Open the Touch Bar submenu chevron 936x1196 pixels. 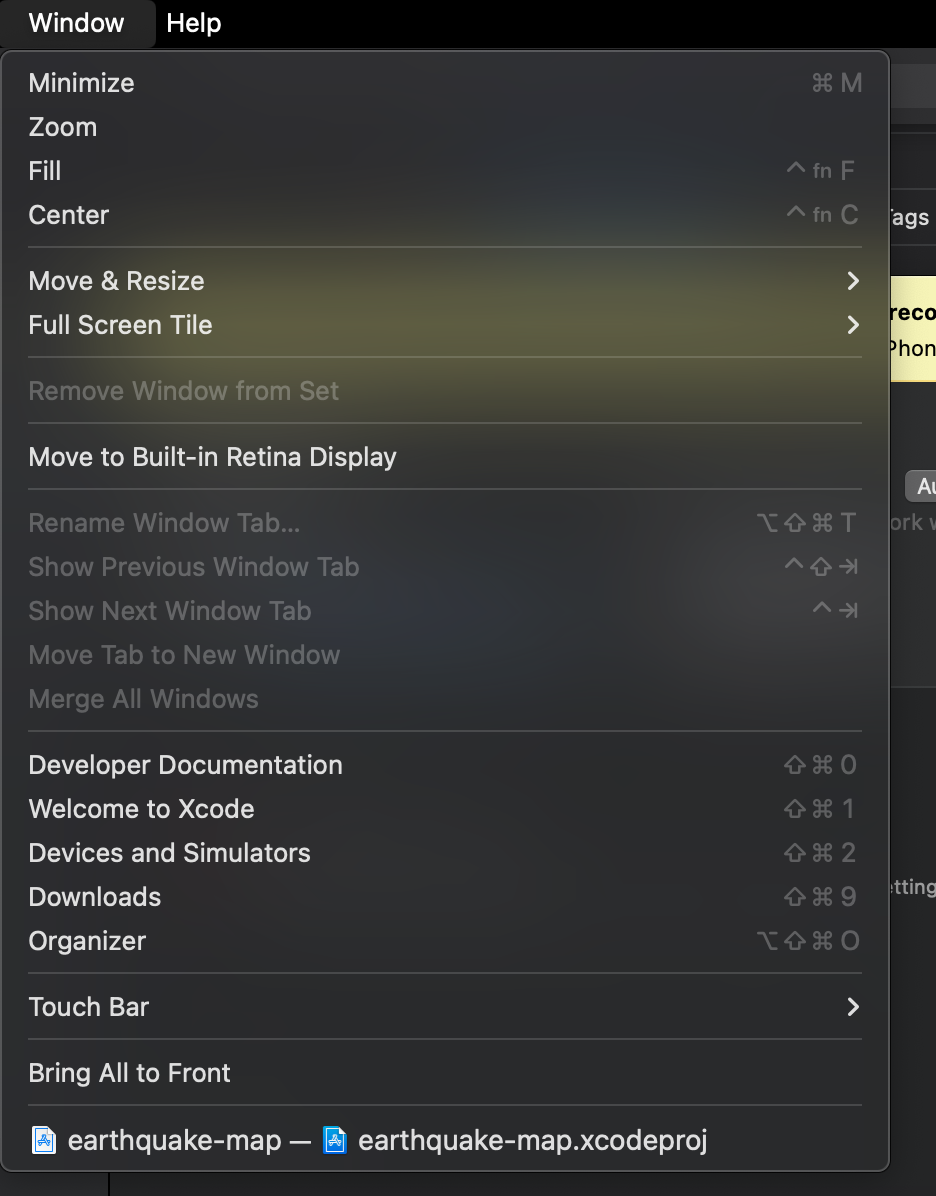point(853,1007)
